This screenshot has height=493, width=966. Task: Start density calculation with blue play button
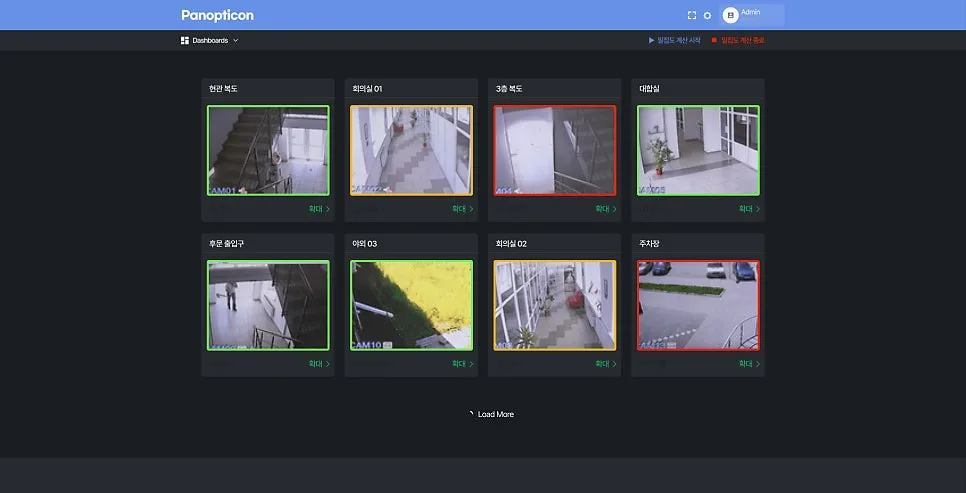[x=675, y=41]
